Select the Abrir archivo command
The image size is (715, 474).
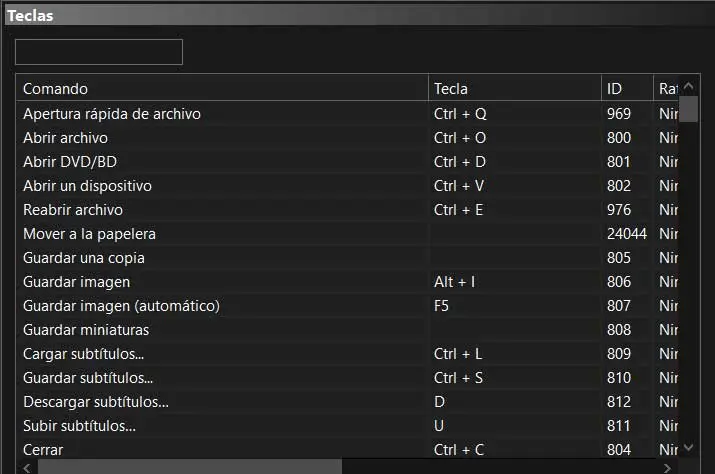pos(66,138)
